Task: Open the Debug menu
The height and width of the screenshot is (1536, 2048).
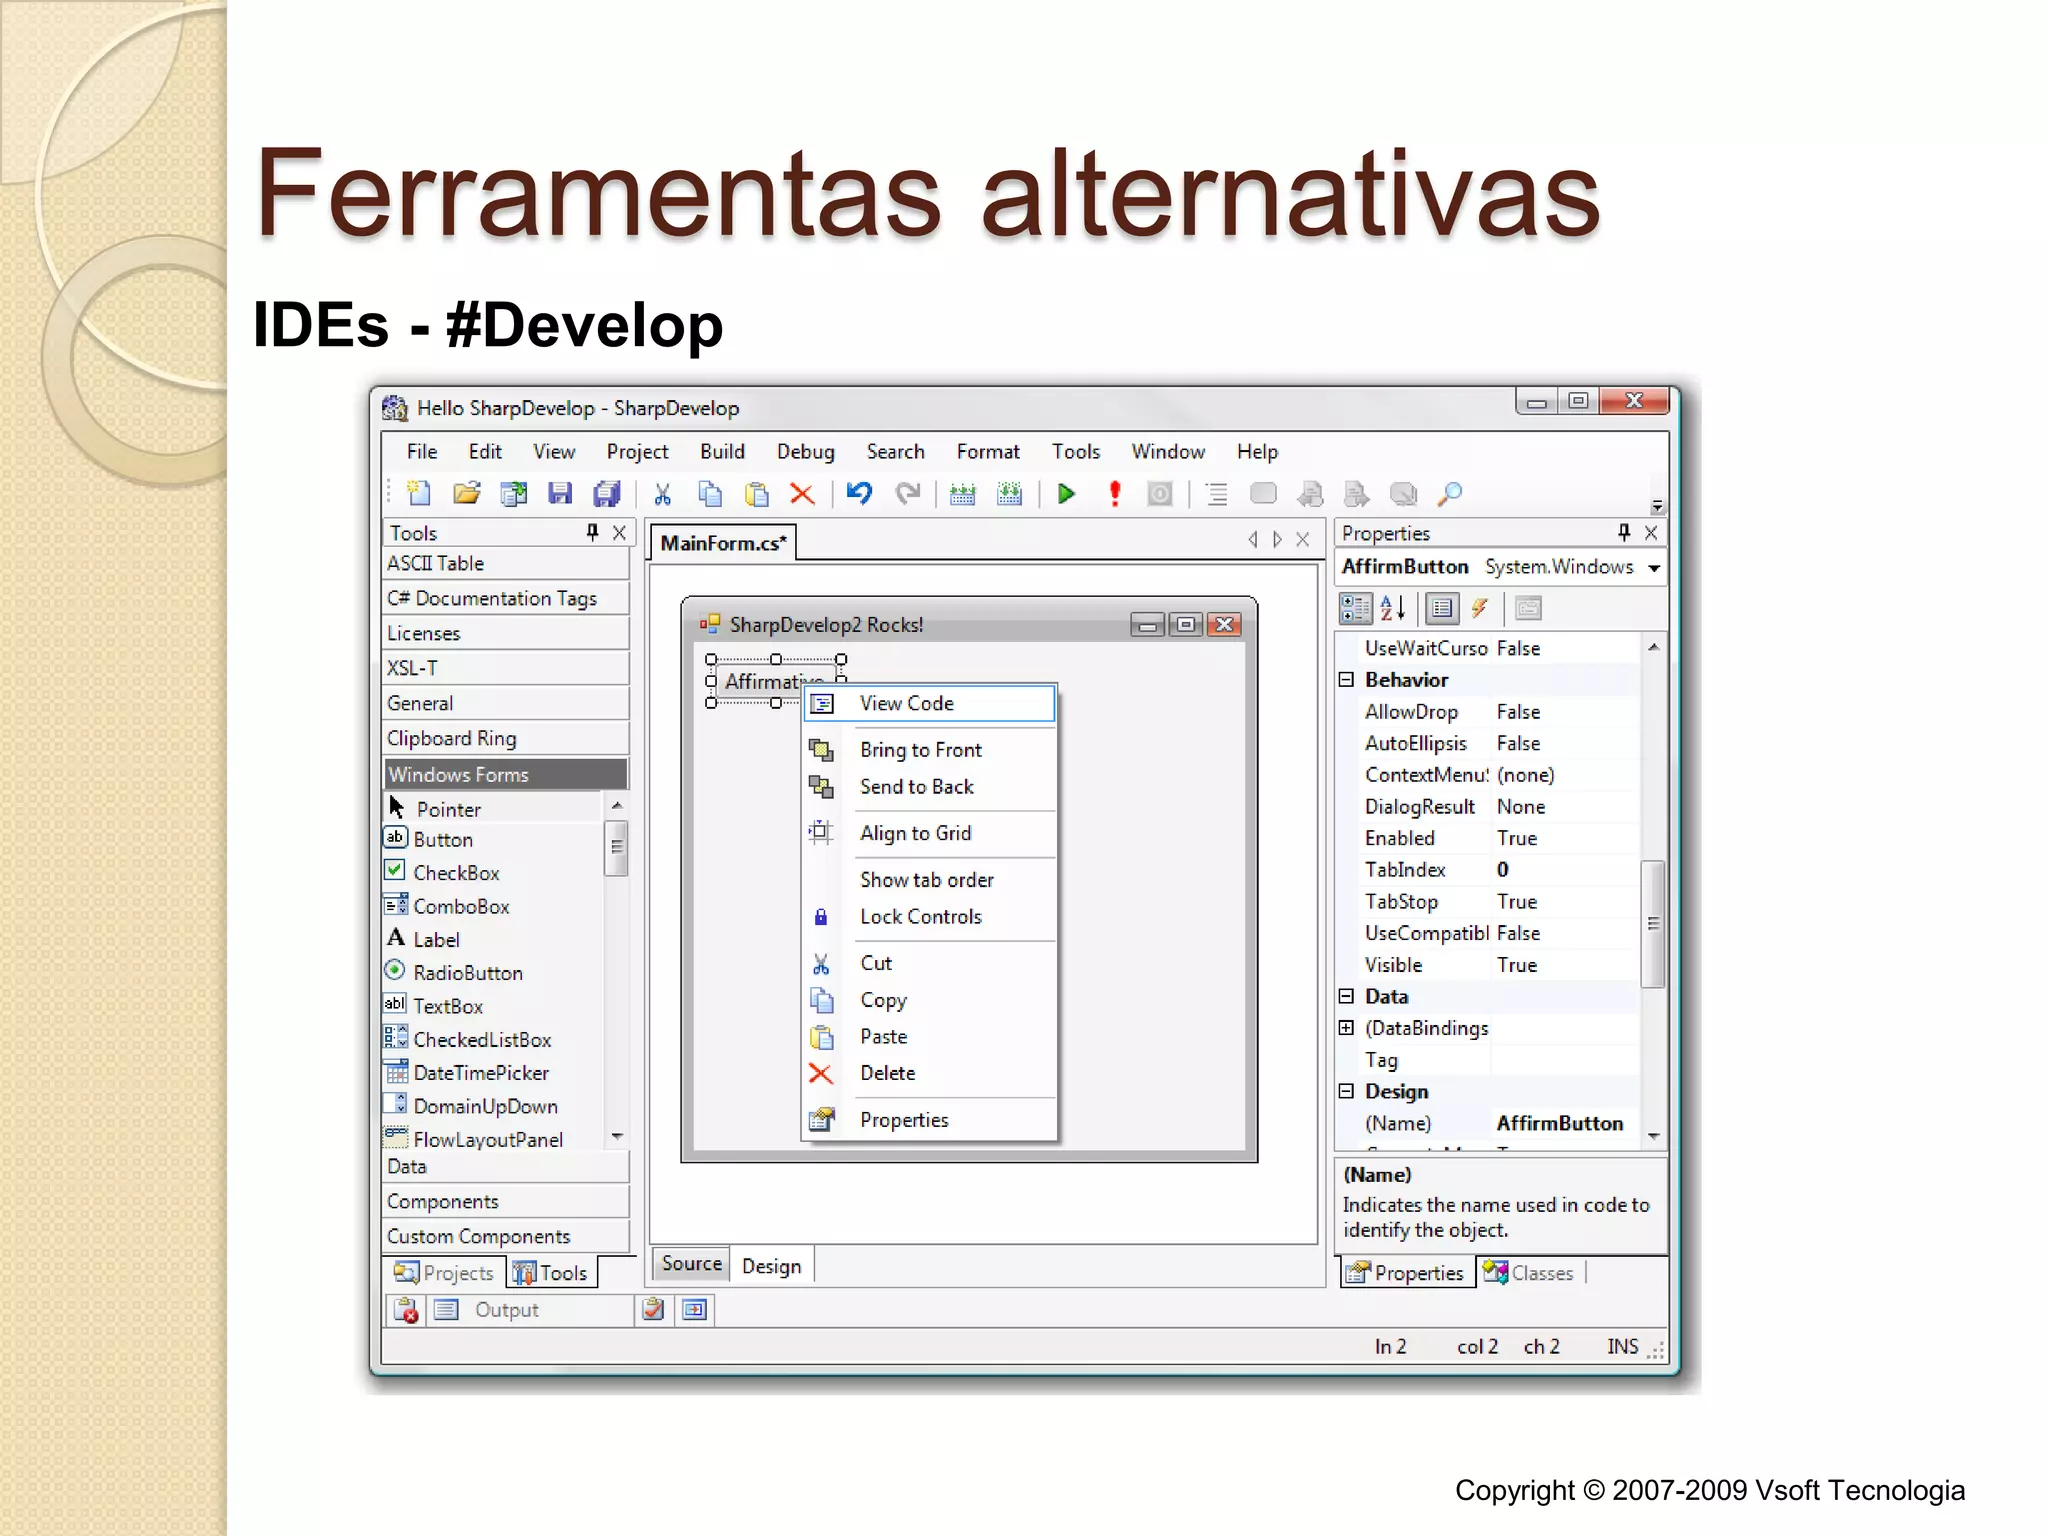Action: coord(805,451)
